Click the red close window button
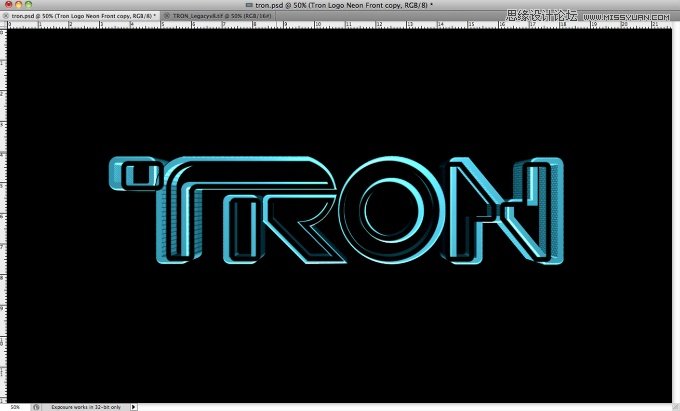This screenshot has width=680, height=411. 8,5
